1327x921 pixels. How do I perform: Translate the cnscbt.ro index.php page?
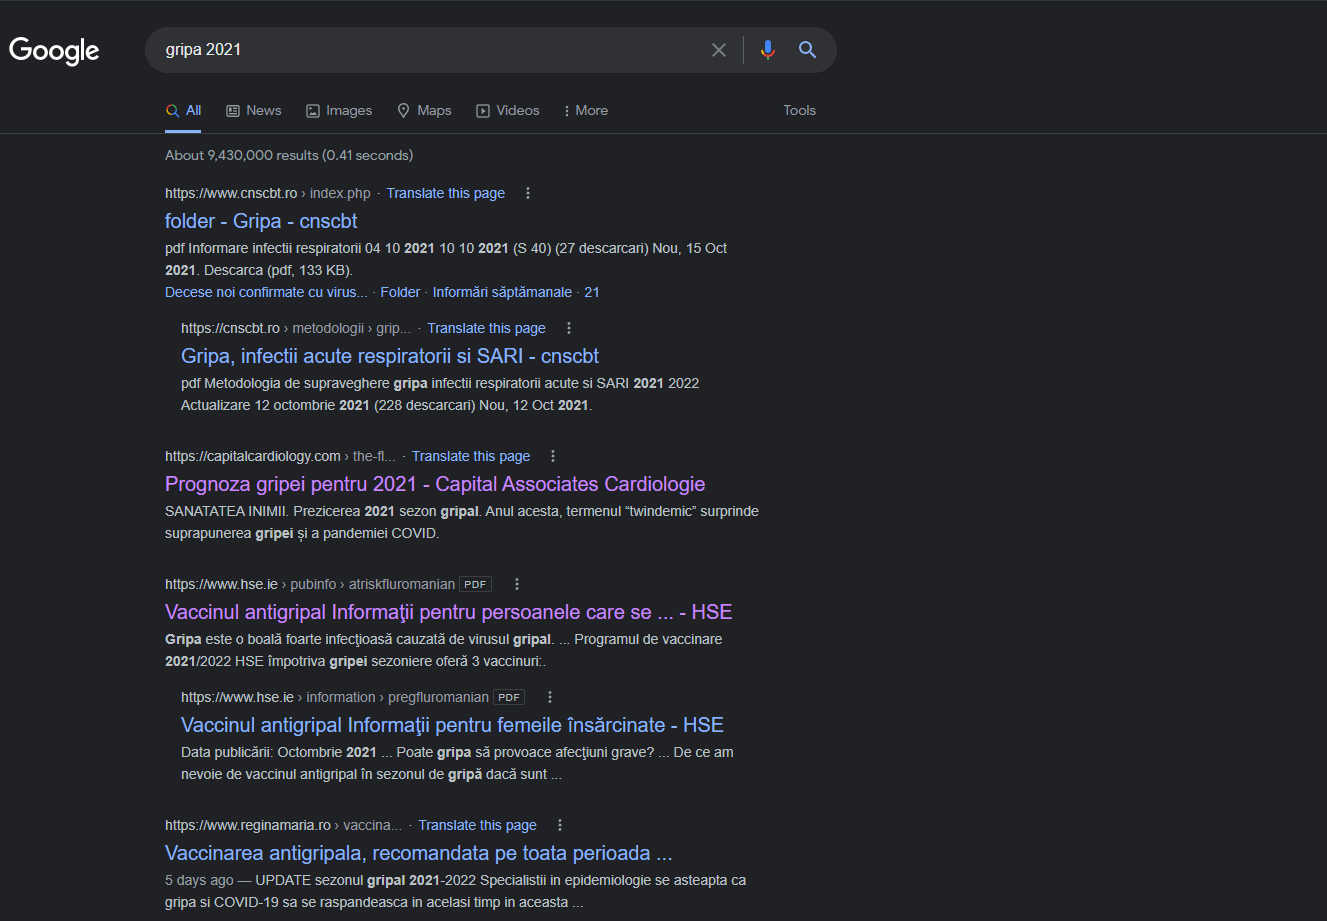click(x=445, y=193)
